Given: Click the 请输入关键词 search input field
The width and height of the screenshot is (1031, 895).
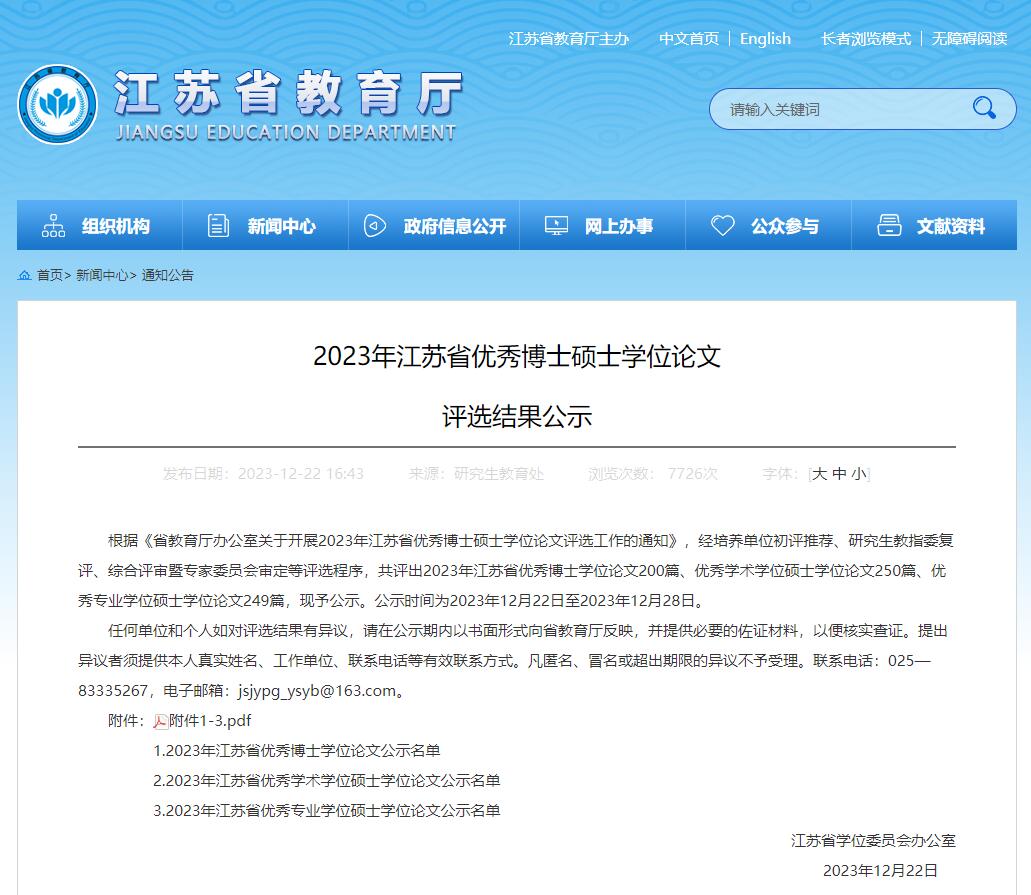Looking at the screenshot, I should [x=840, y=109].
